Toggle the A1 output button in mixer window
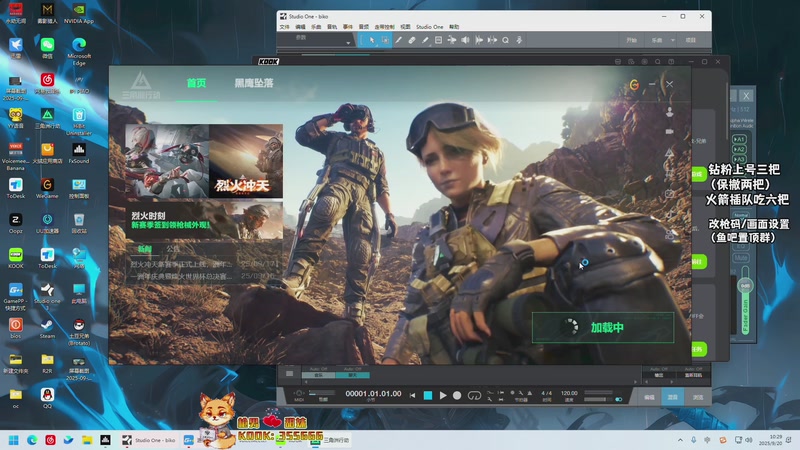Viewport: 800px width, 450px height. point(739,139)
